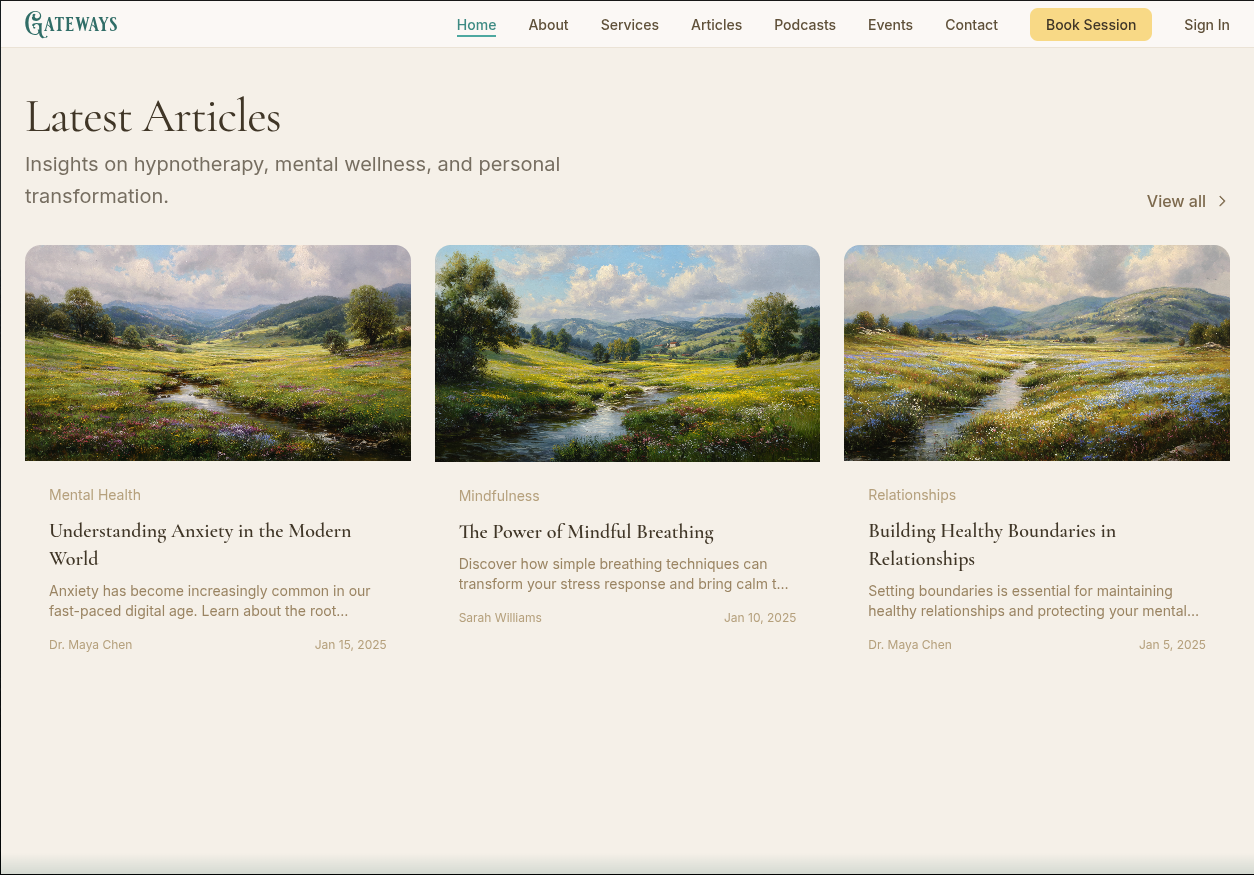
Task: Open the Understanding Anxiety article thumbnail
Action: coord(218,353)
